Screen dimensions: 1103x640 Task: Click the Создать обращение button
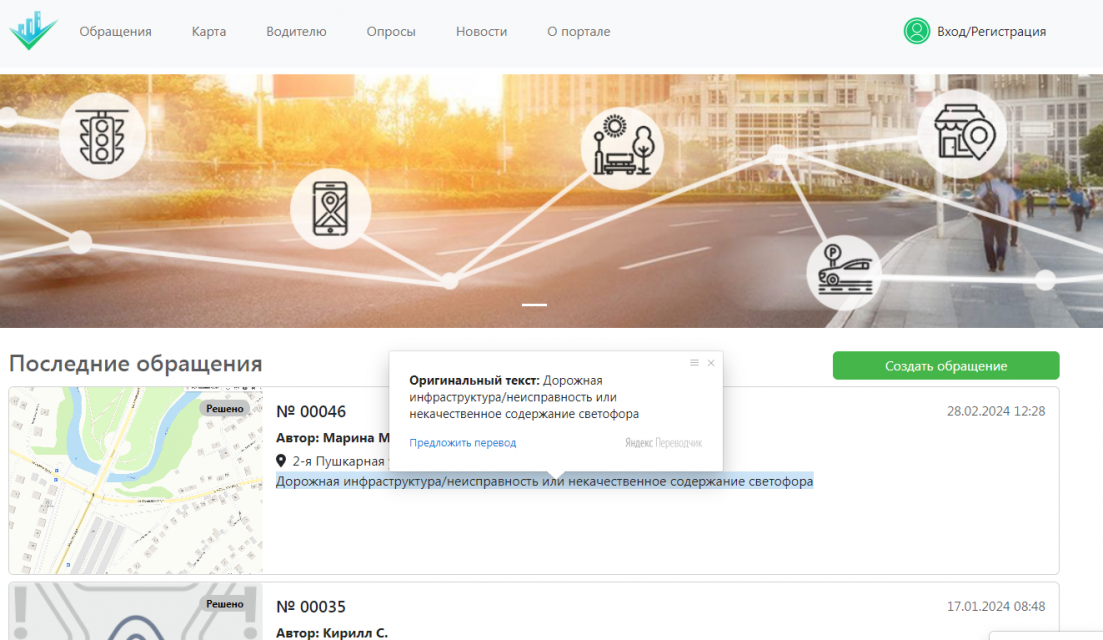pyautogui.click(x=945, y=365)
